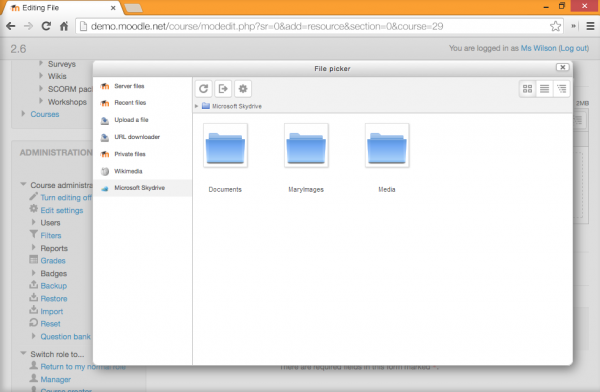The width and height of the screenshot is (600, 392).
Task: Expand the Surveys tree item
Action: (x=41, y=64)
